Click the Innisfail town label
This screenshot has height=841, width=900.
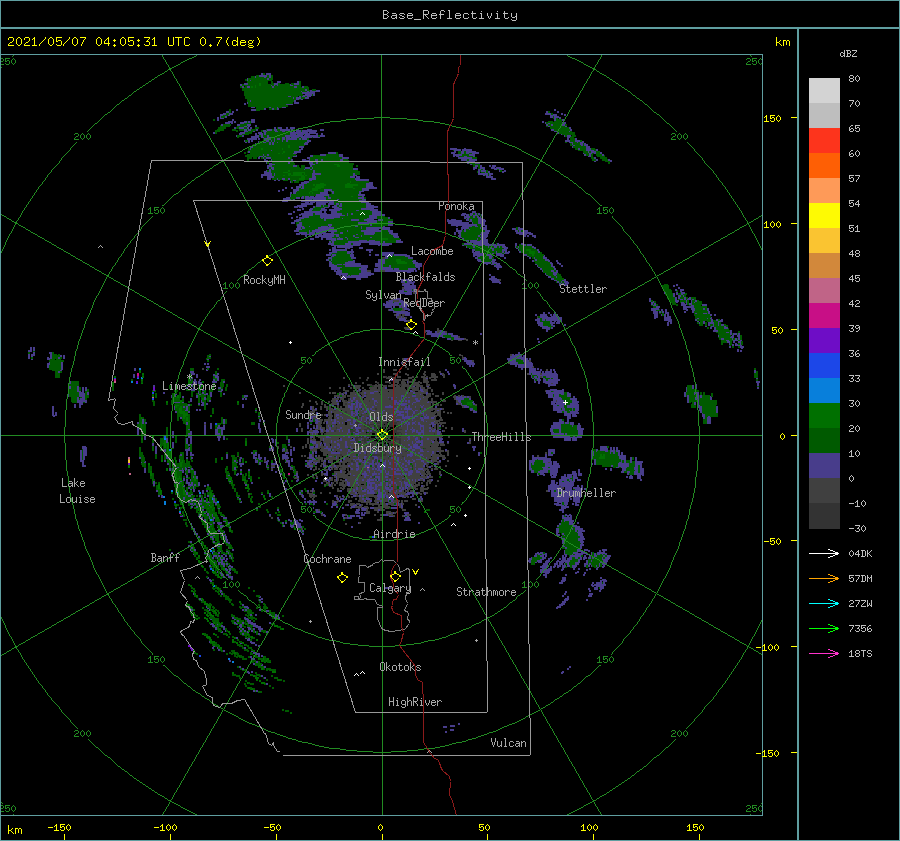pos(404,362)
